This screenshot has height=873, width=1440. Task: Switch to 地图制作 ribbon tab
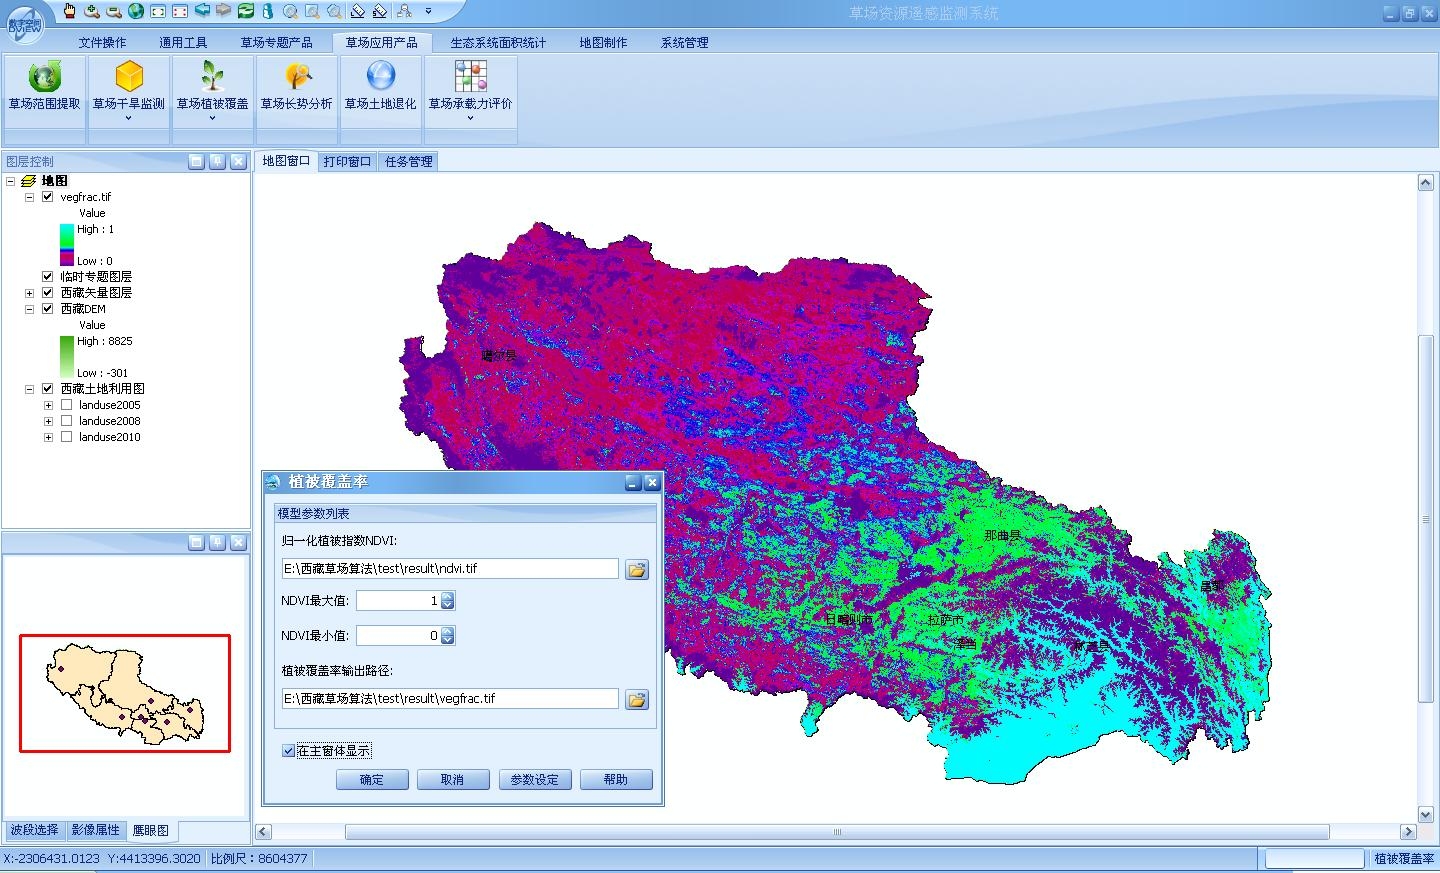(603, 42)
